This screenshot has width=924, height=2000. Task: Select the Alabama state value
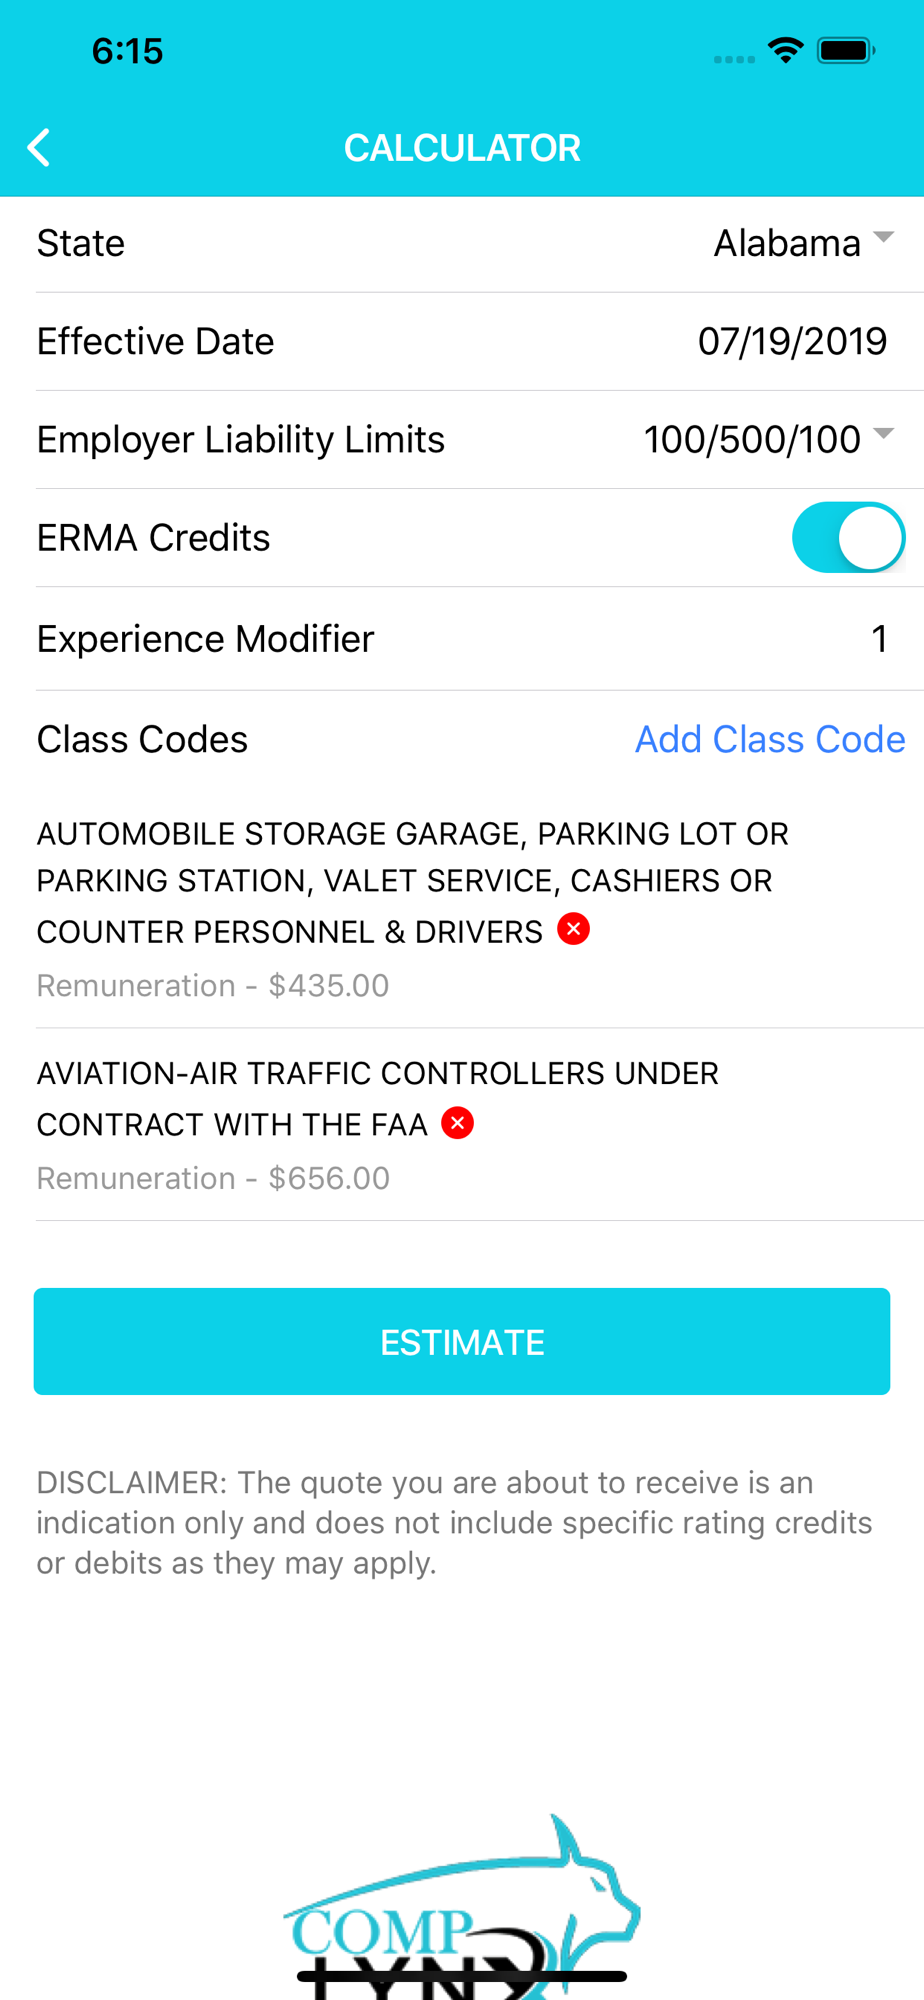tap(787, 243)
